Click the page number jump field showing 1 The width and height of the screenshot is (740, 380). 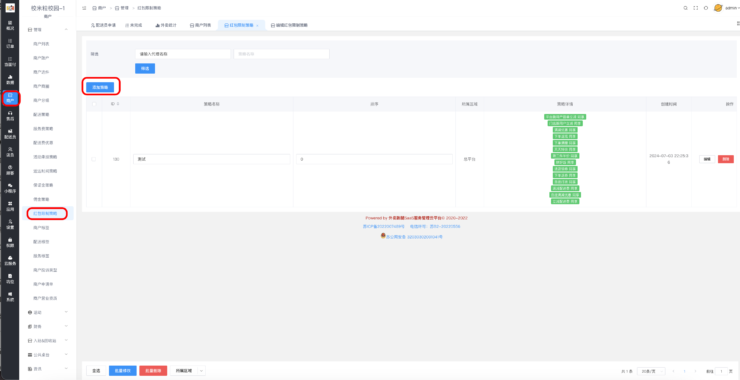tap(721, 371)
